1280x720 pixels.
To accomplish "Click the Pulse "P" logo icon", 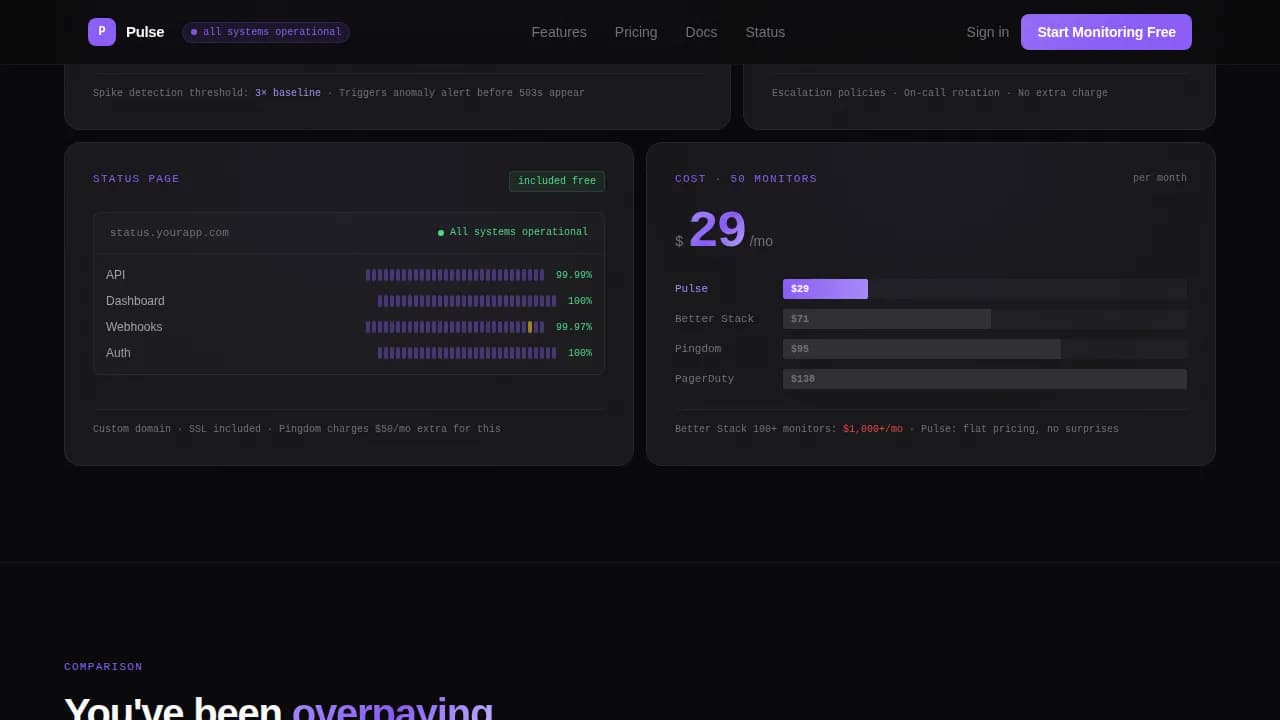I will 101,31.
